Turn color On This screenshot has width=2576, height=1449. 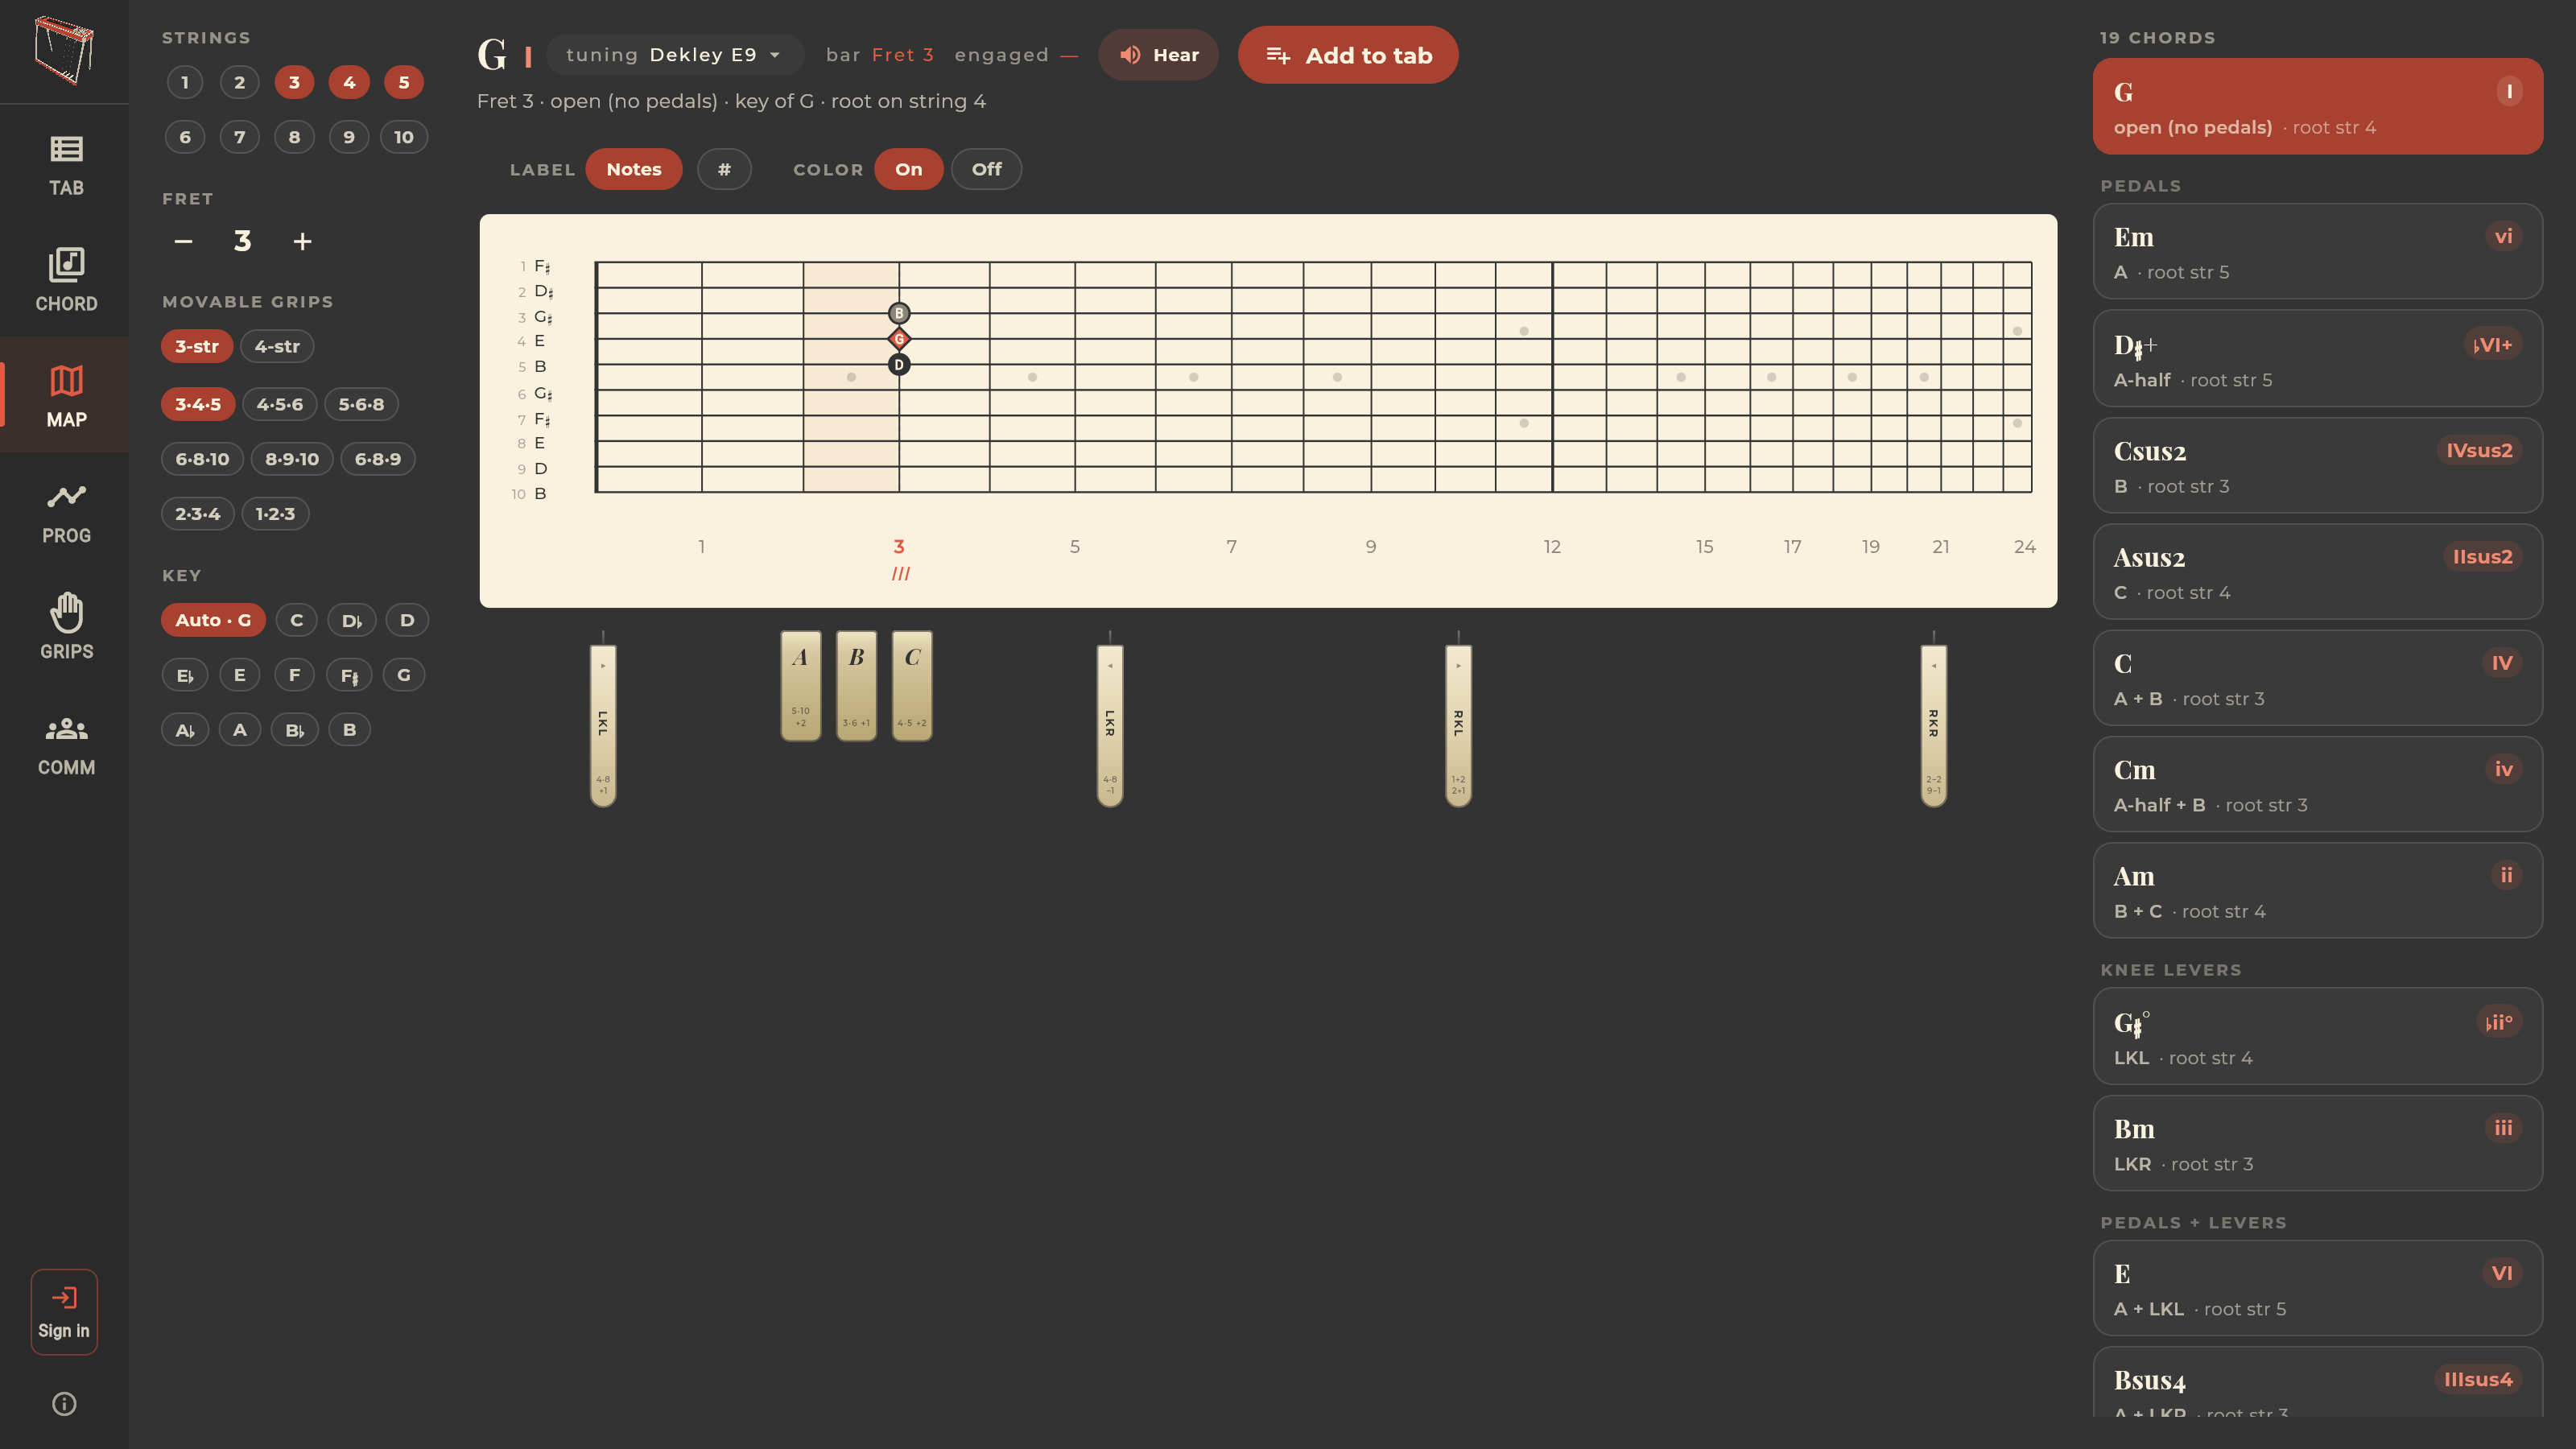pos(908,169)
